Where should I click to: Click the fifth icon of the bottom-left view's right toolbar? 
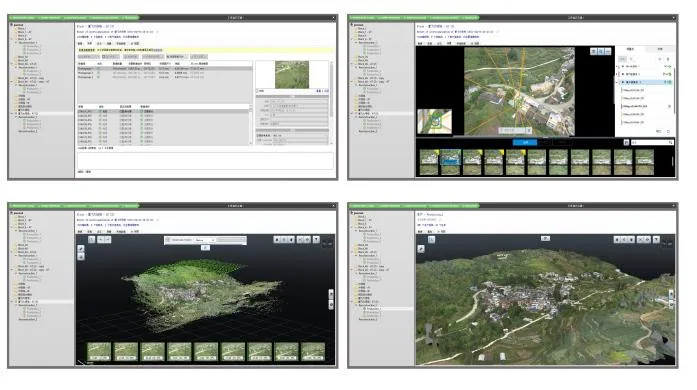tap(307, 239)
